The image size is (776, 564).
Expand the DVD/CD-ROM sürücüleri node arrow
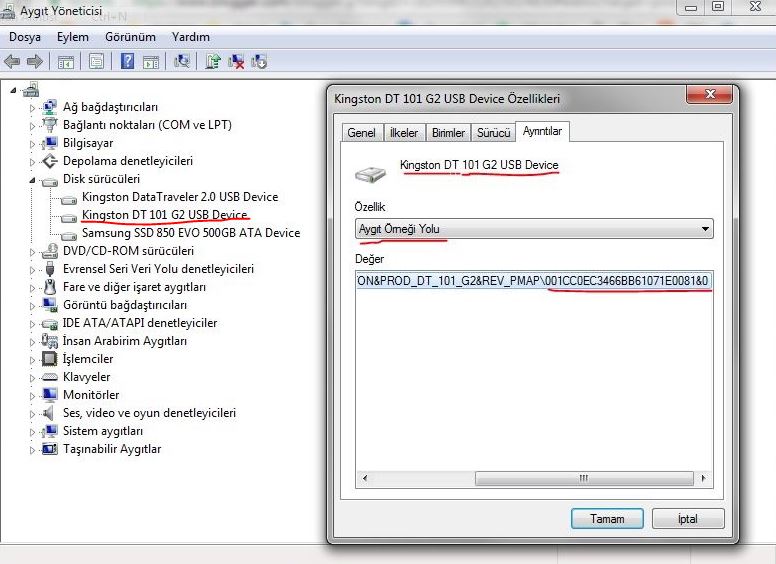coord(32,252)
